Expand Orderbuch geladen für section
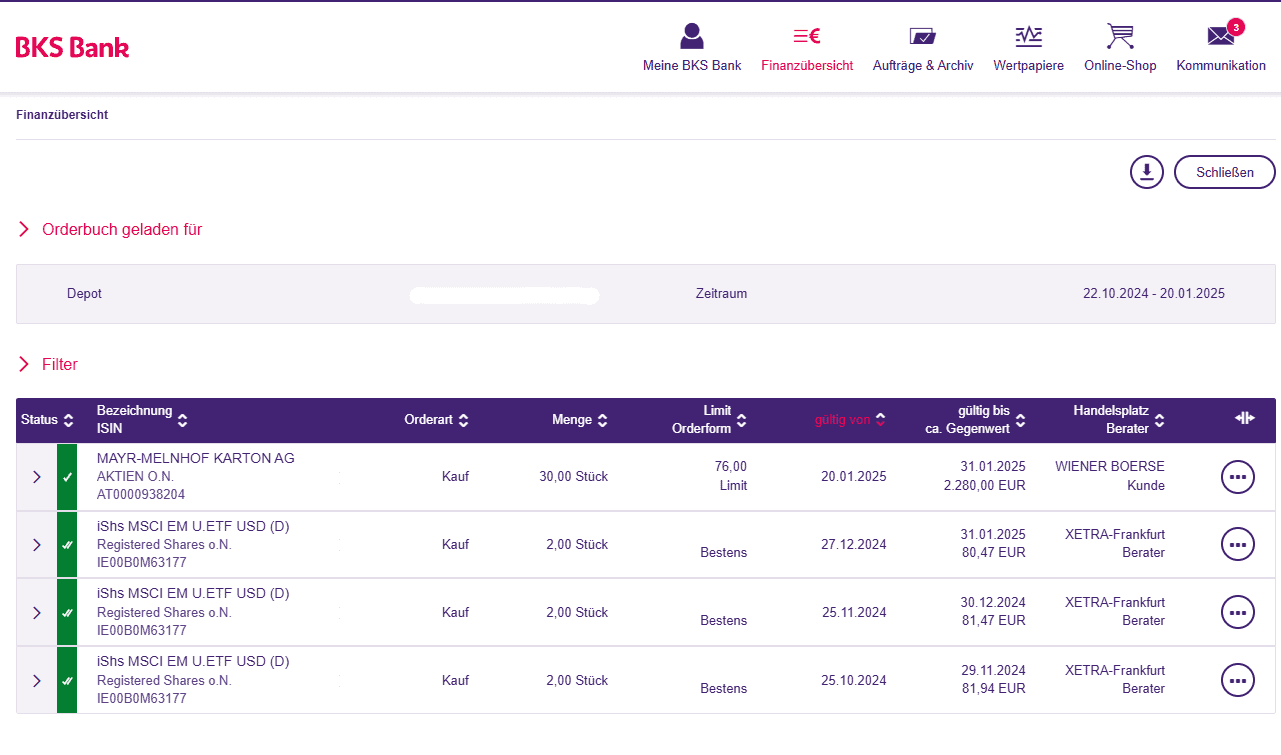 tap(110, 229)
